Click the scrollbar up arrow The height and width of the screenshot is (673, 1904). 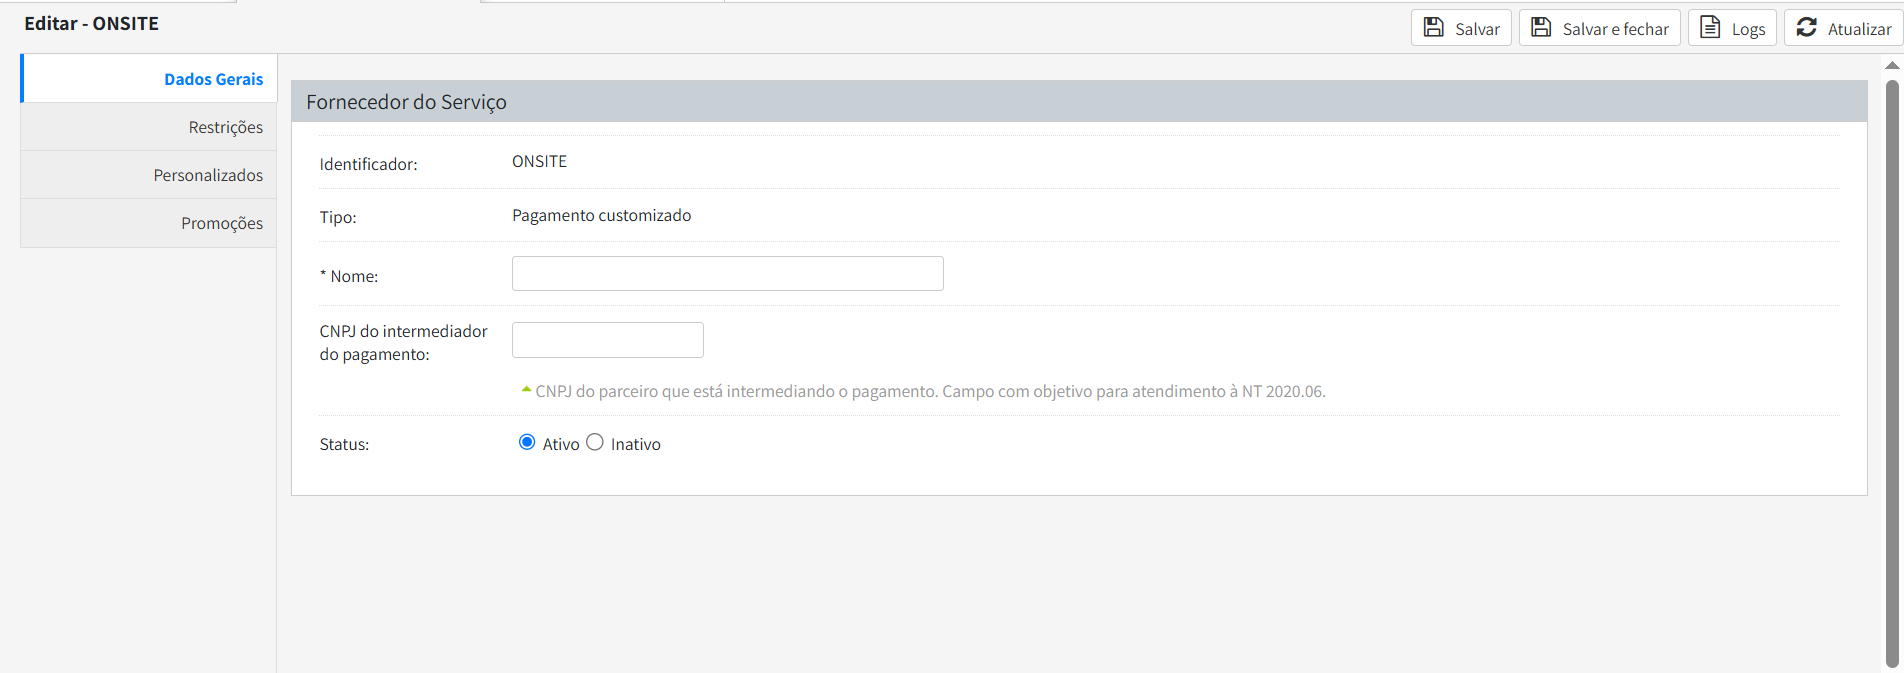pos(1892,65)
